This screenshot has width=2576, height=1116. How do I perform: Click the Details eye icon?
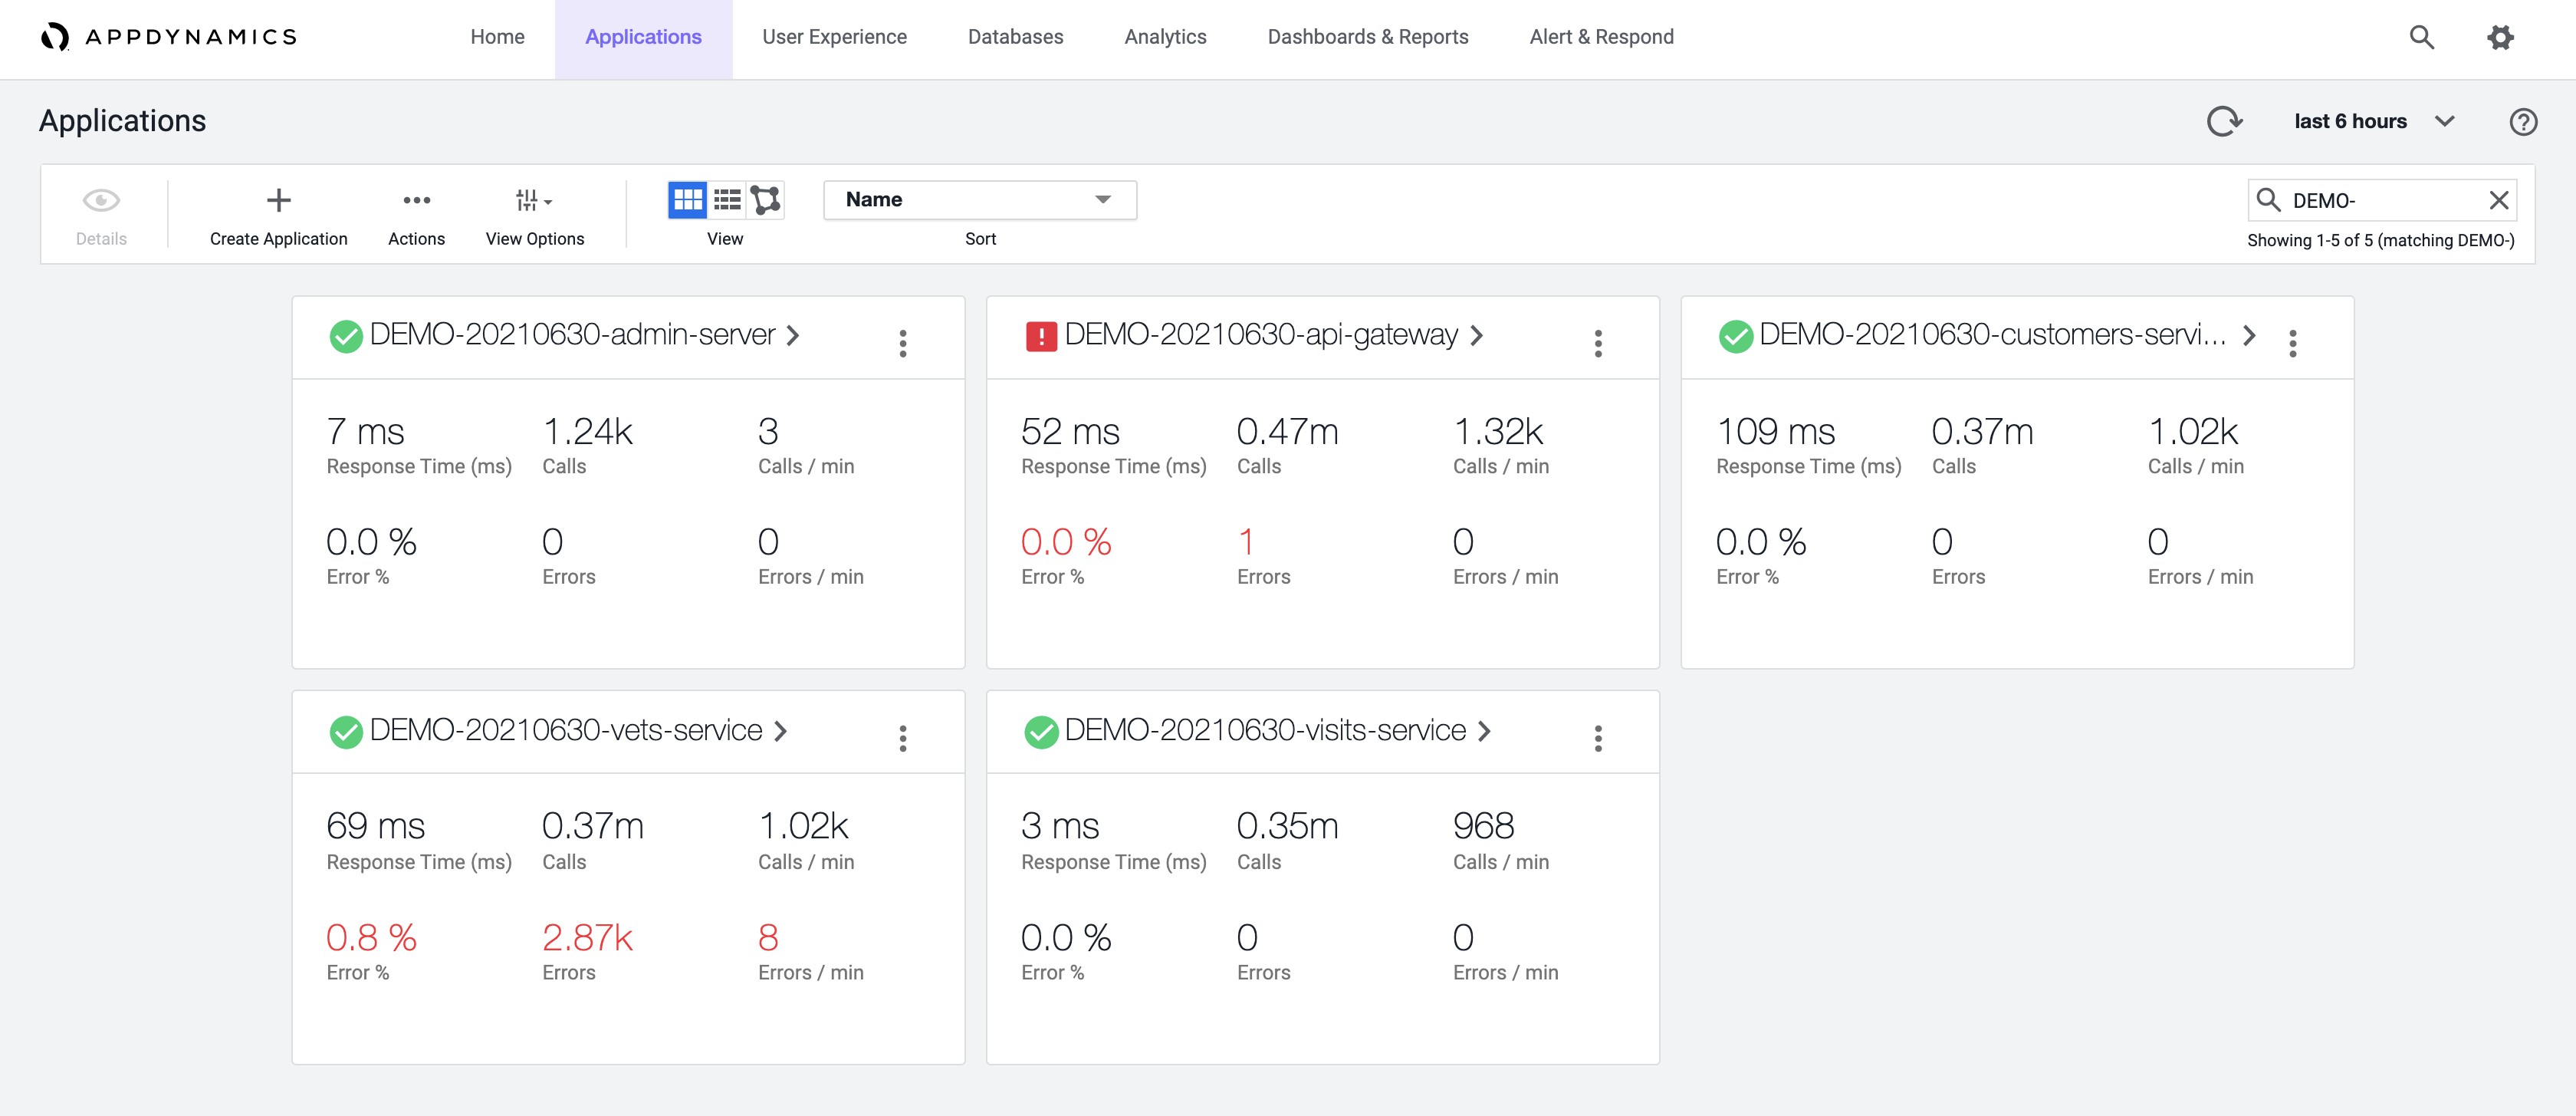tap(101, 200)
